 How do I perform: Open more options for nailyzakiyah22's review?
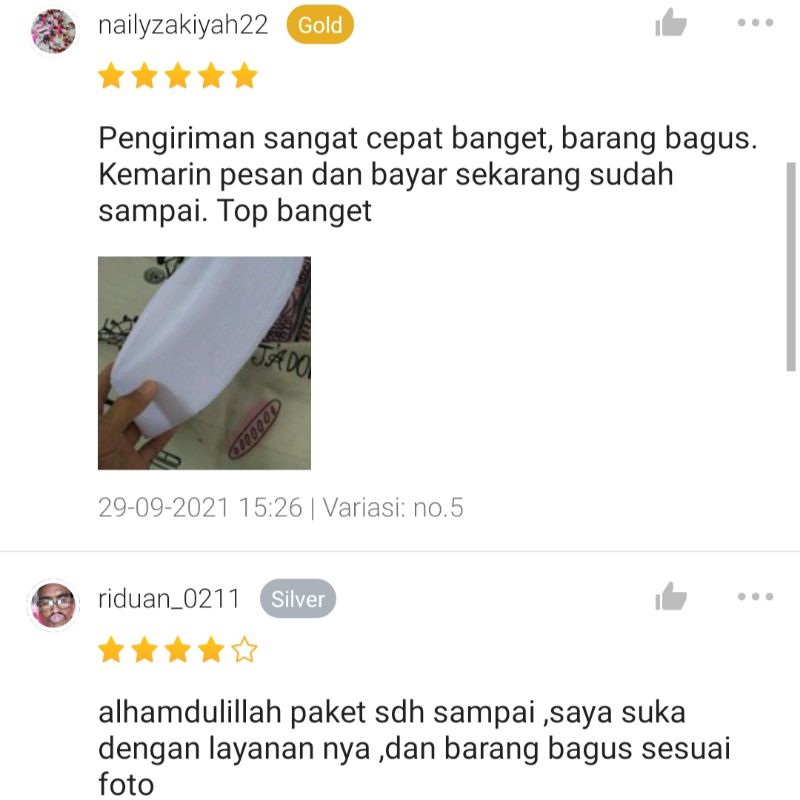click(x=756, y=22)
